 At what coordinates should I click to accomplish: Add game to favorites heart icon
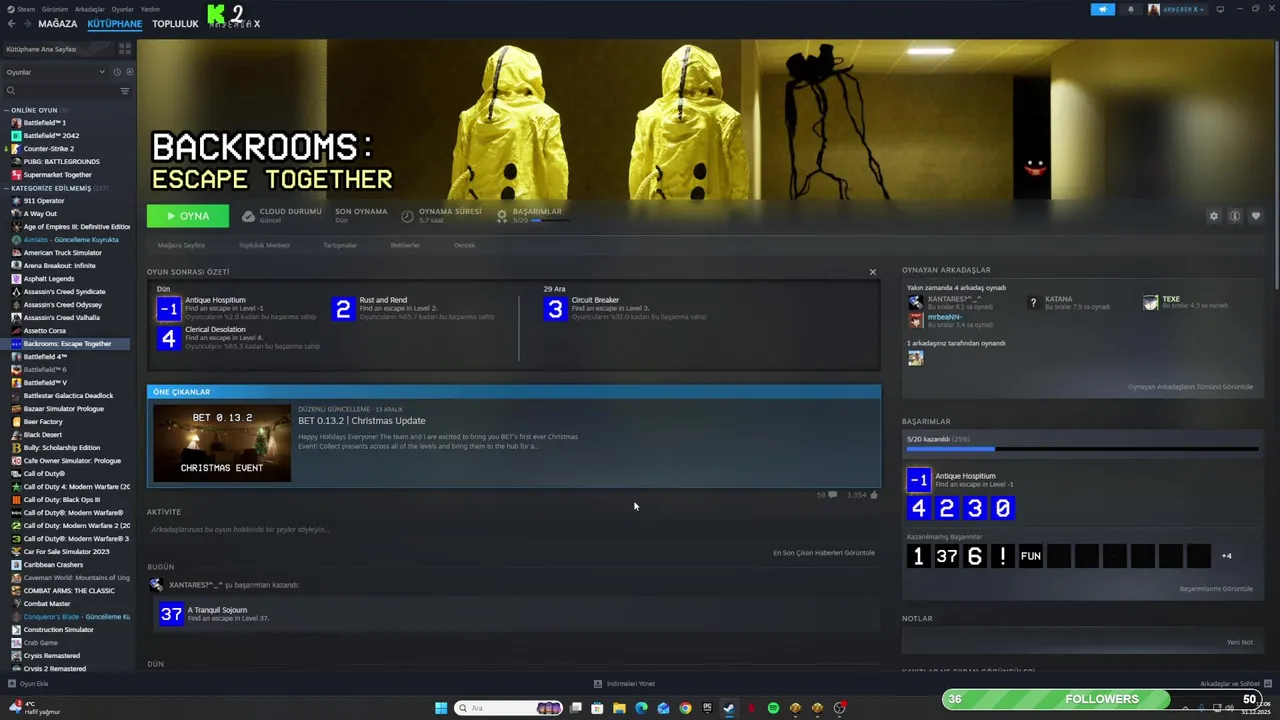click(1256, 216)
